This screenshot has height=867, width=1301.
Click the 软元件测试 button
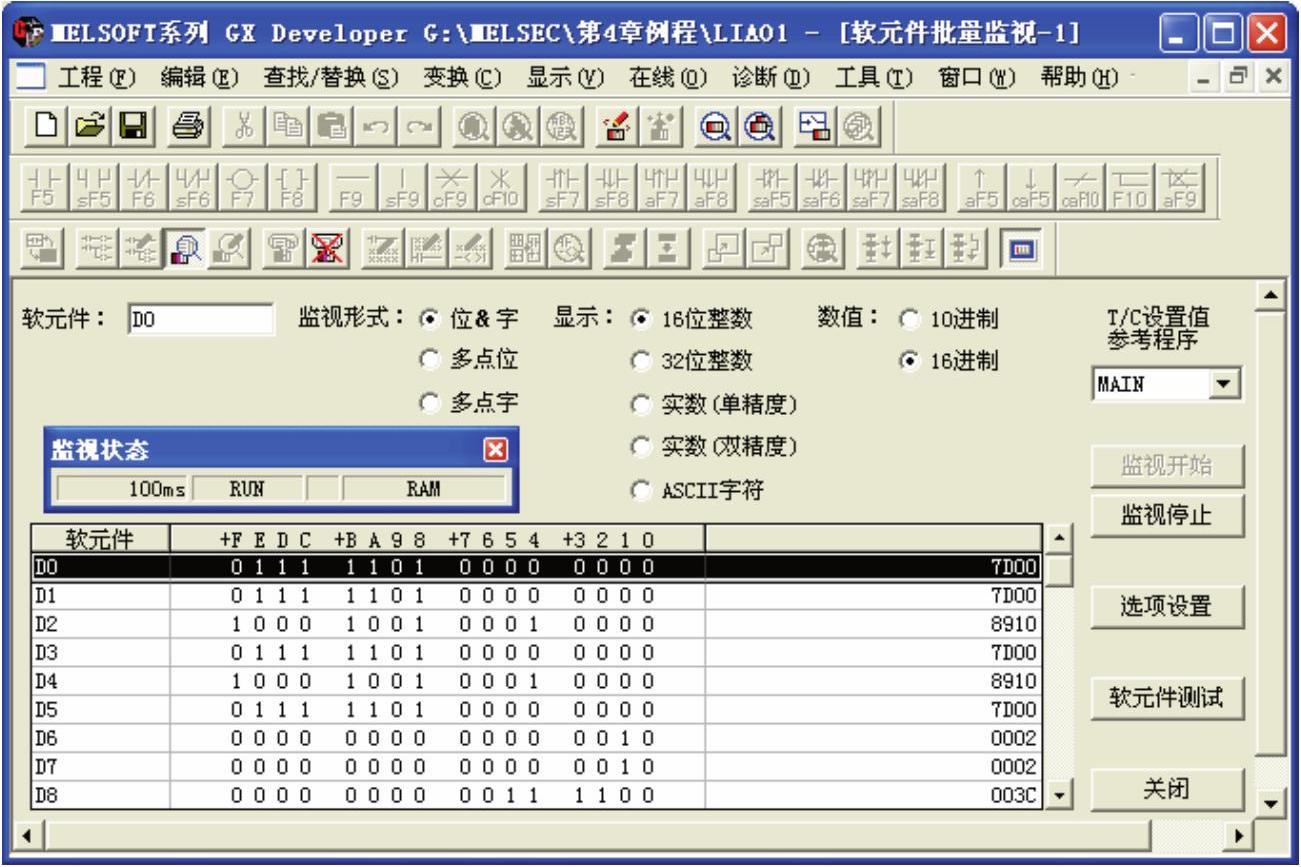(x=1167, y=696)
